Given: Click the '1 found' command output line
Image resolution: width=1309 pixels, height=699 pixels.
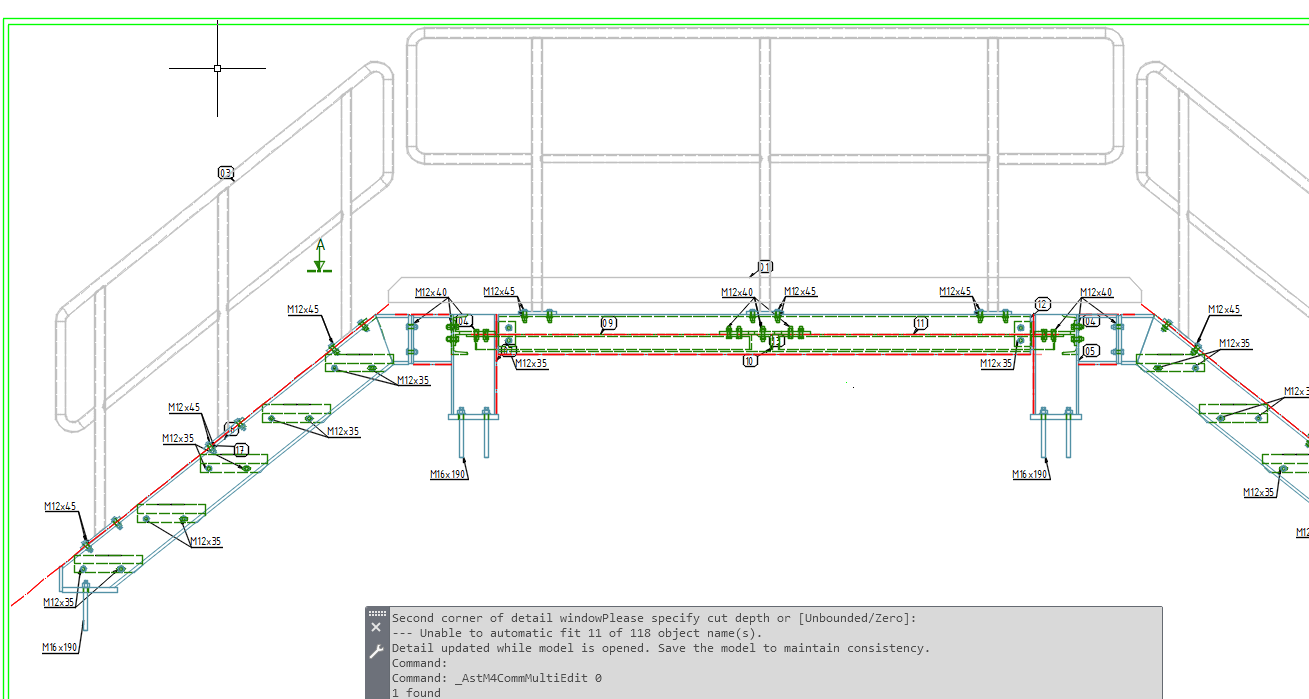Looking at the screenshot, I should click(416, 693).
